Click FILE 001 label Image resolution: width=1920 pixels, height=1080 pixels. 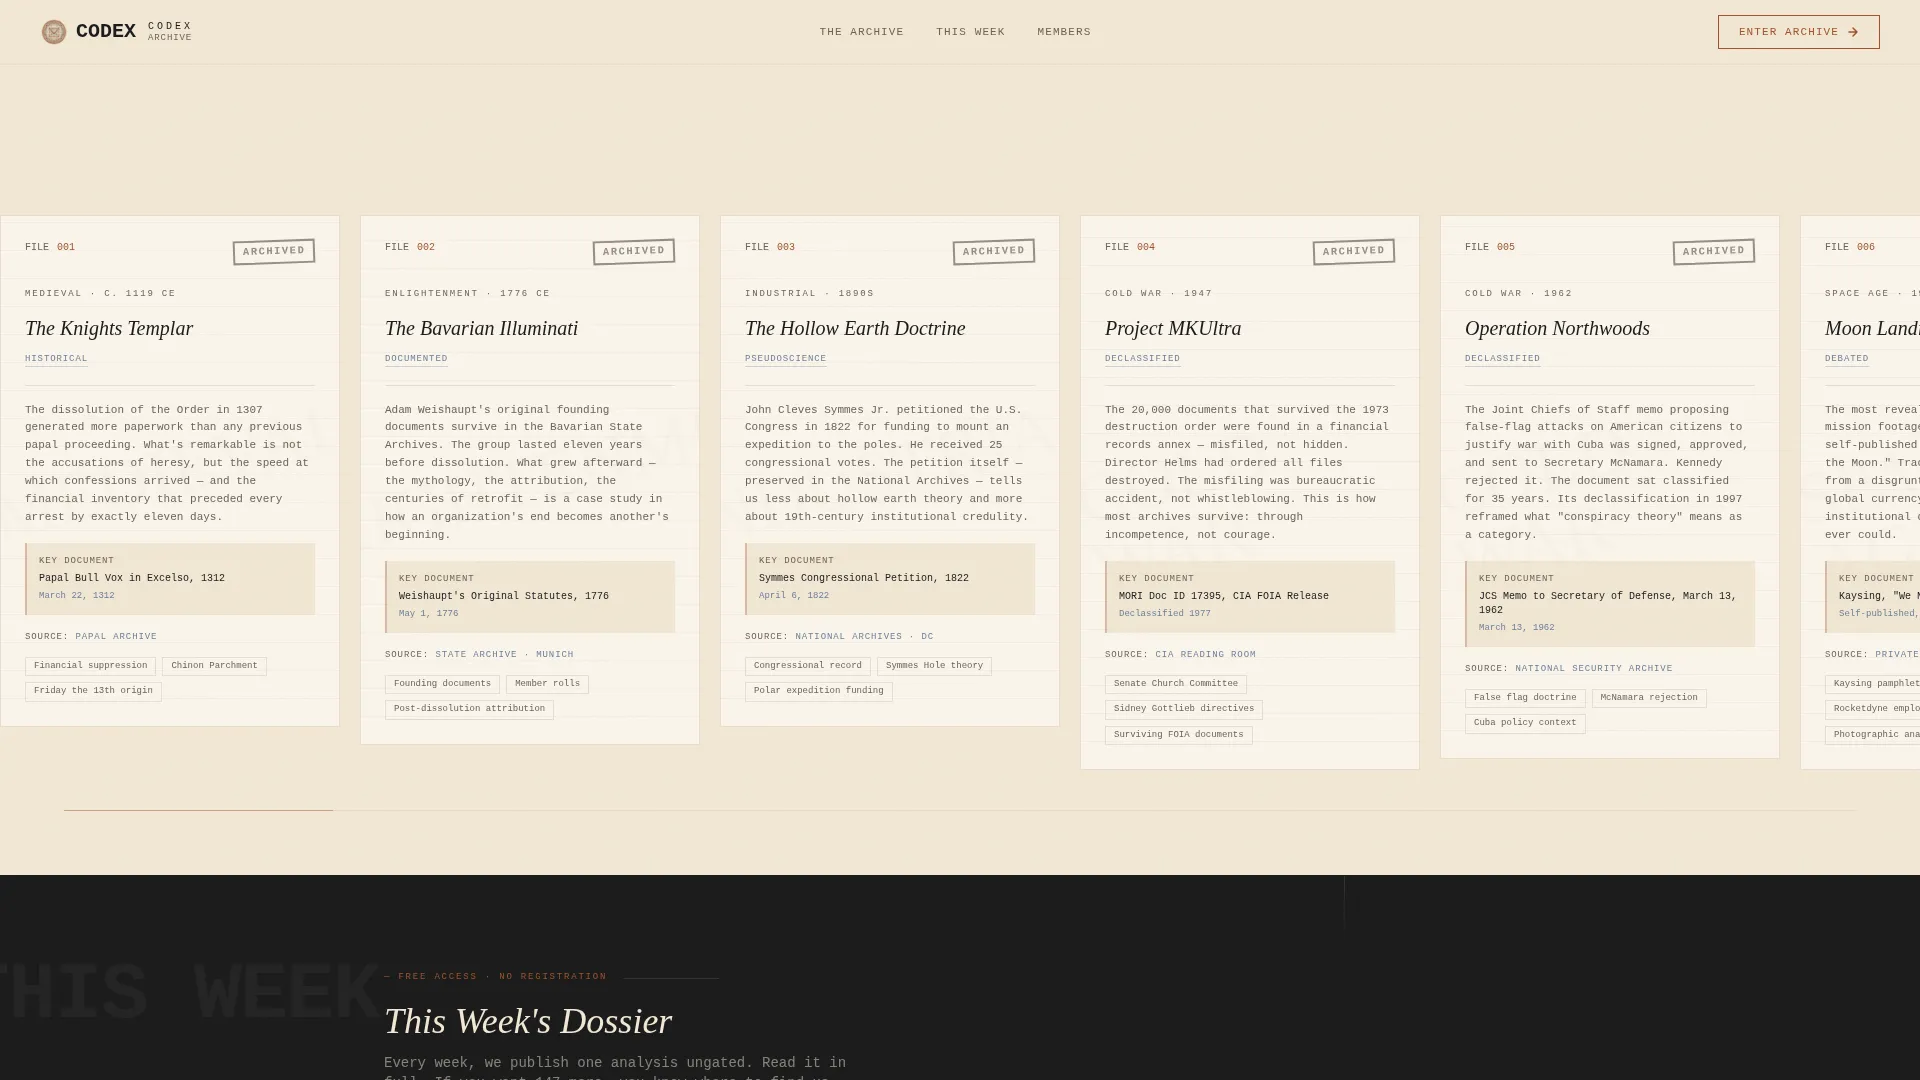tap(50, 247)
